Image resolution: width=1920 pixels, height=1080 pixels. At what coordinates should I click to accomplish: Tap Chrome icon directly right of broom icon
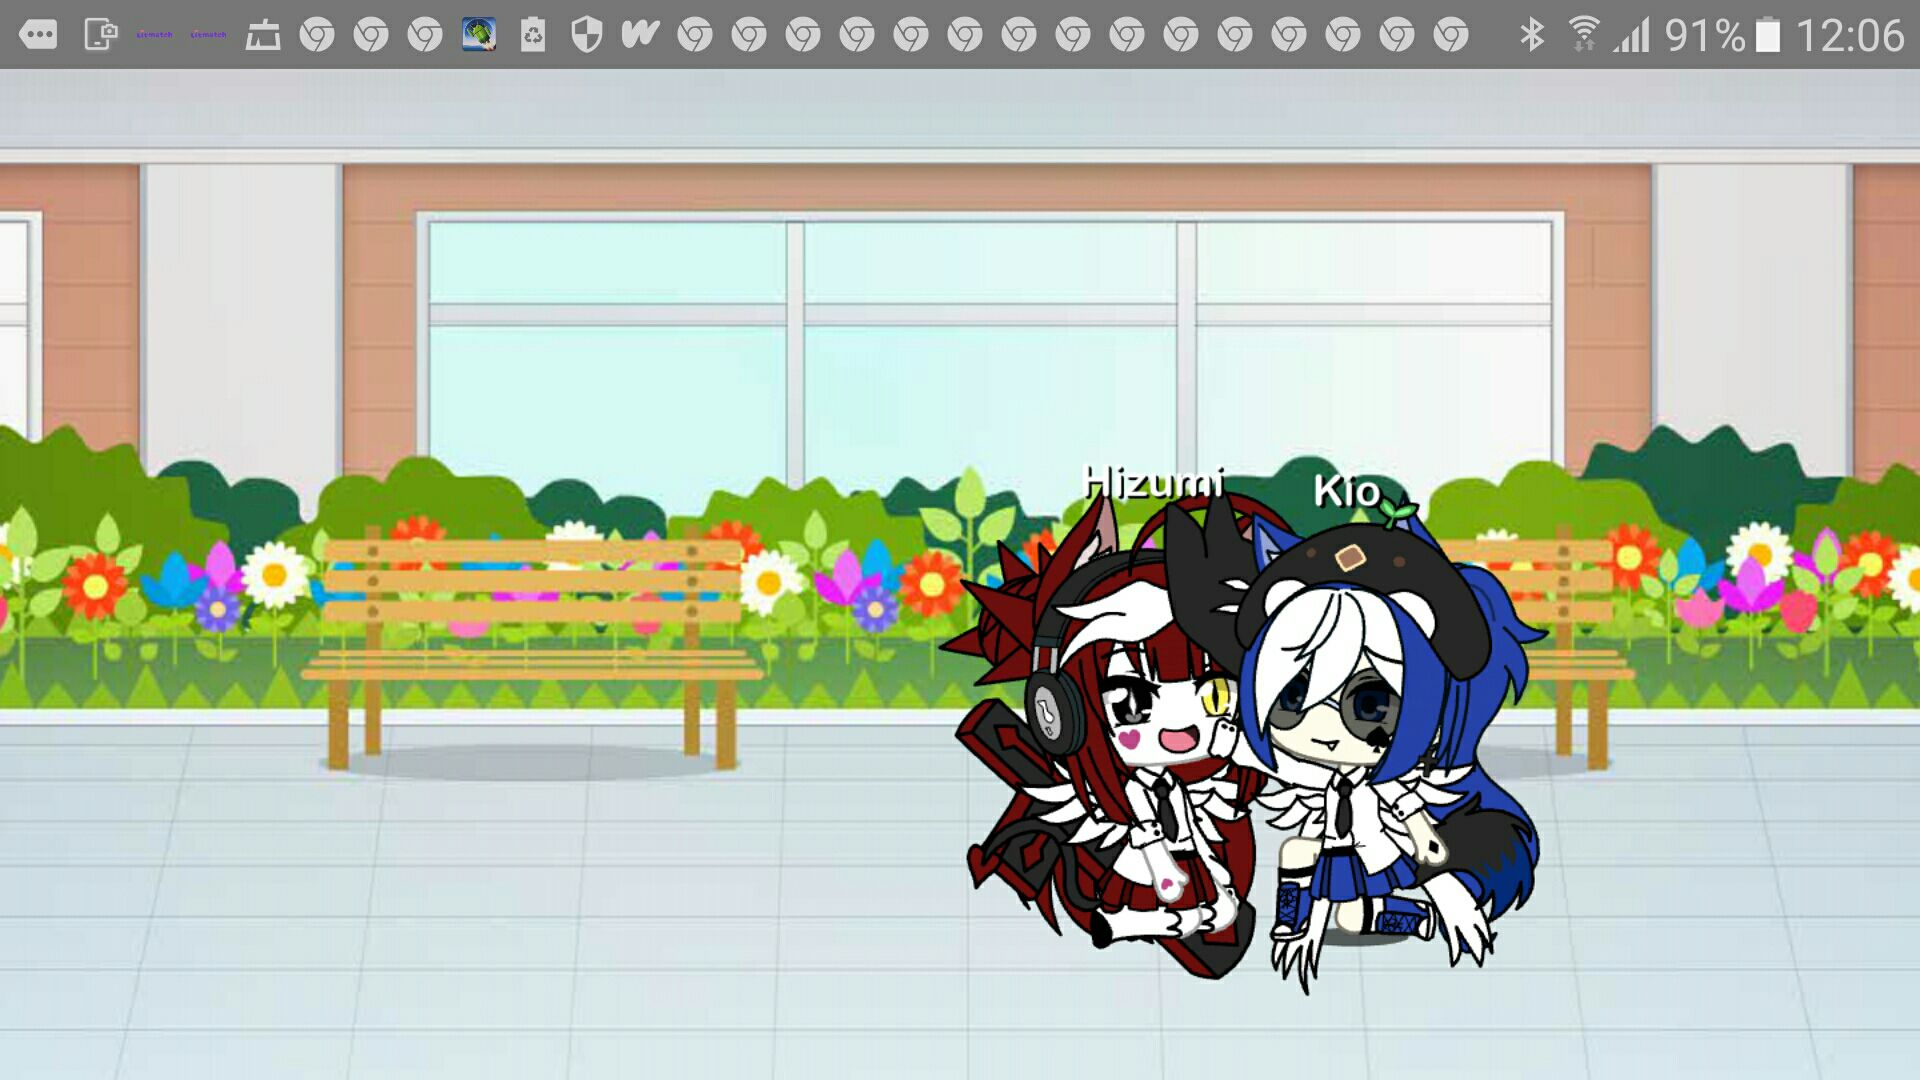(x=317, y=36)
